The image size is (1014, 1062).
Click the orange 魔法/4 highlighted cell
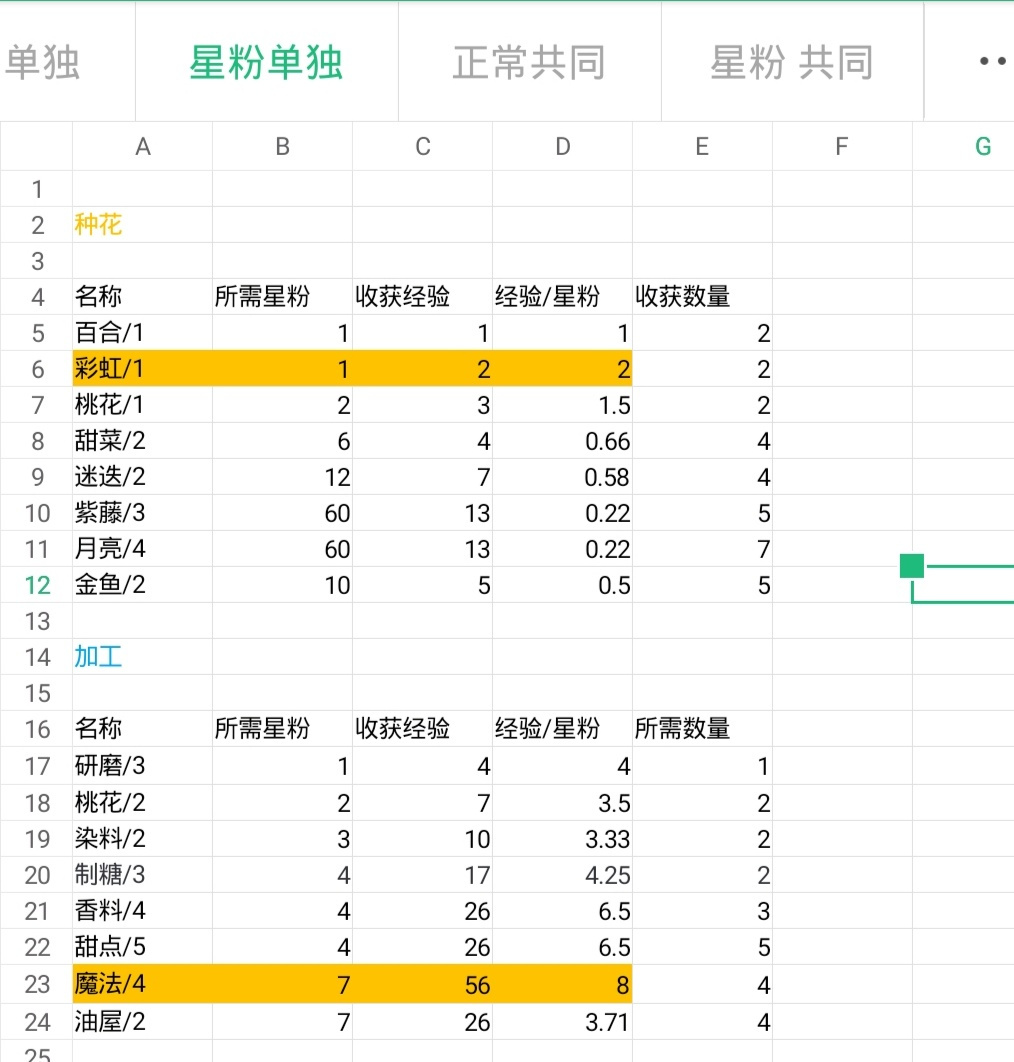click(142, 983)
